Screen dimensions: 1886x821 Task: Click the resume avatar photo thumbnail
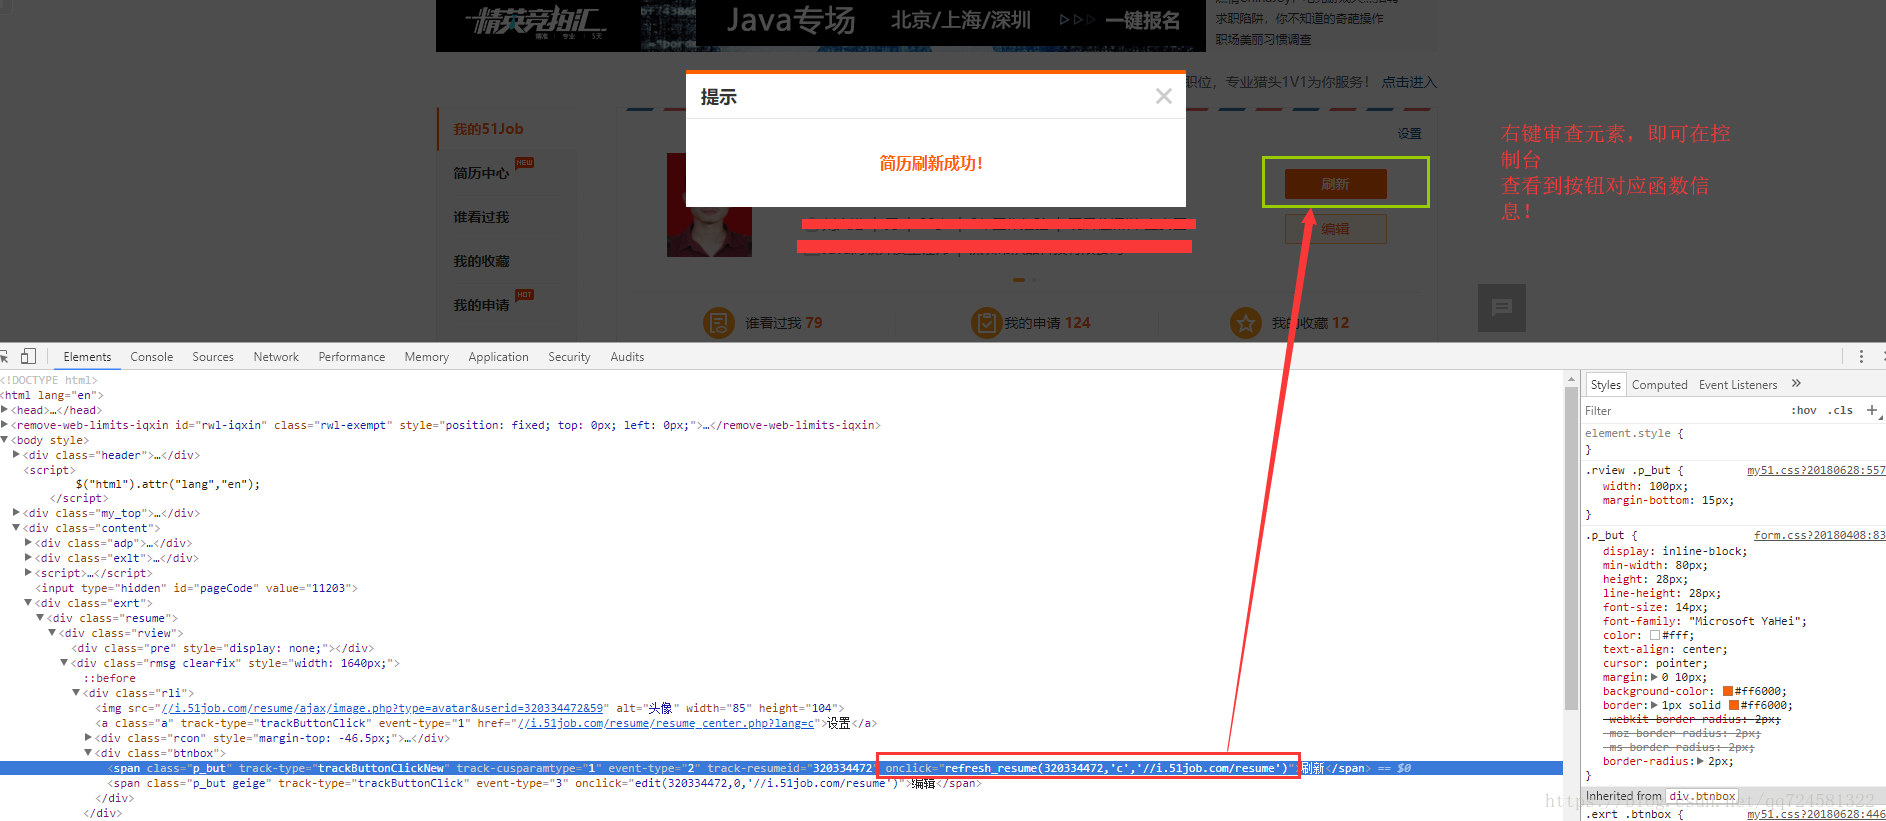coord(709,205)
